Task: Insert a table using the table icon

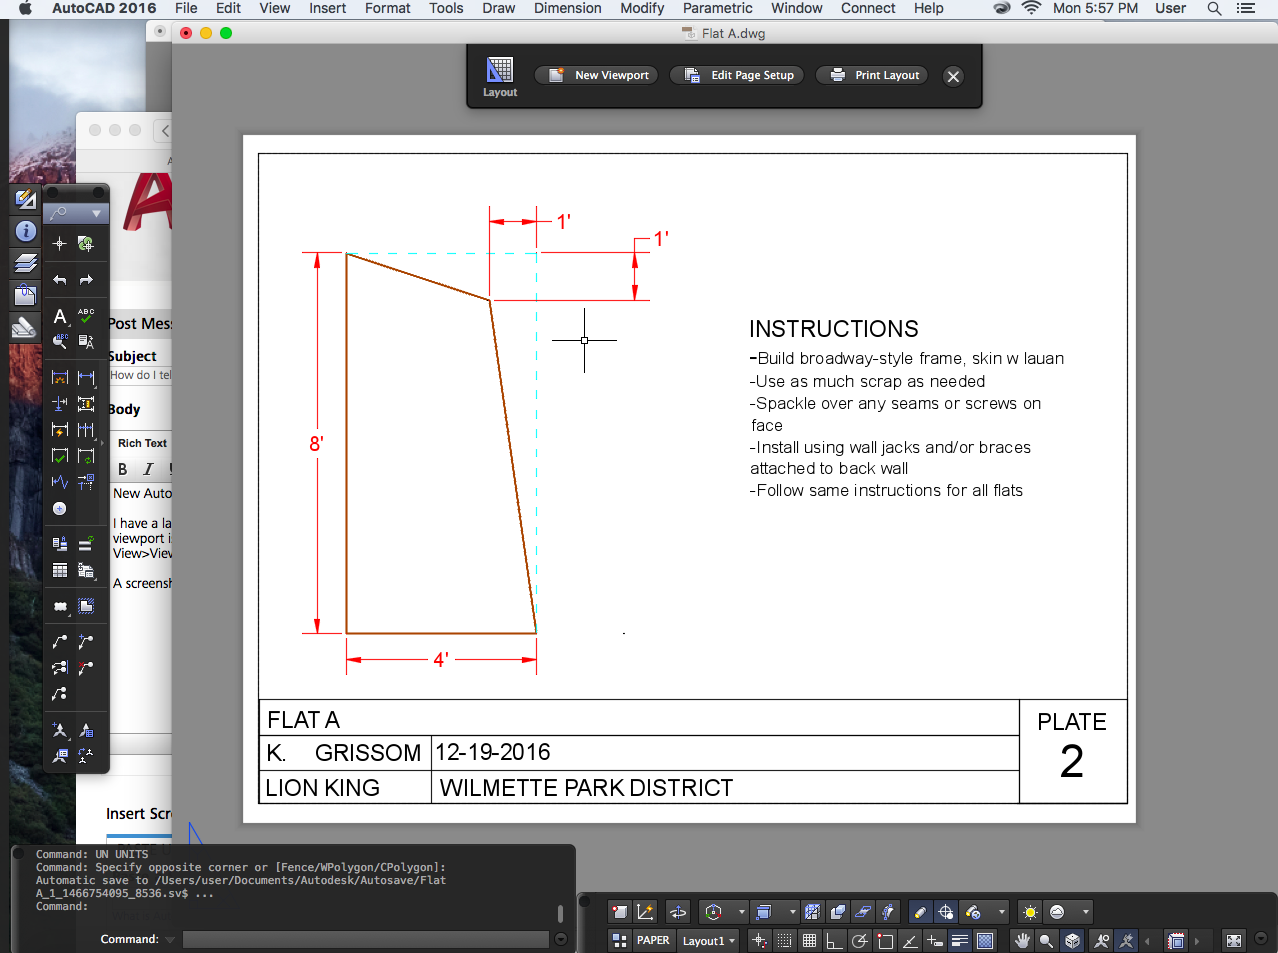Action: coord(60,570)
